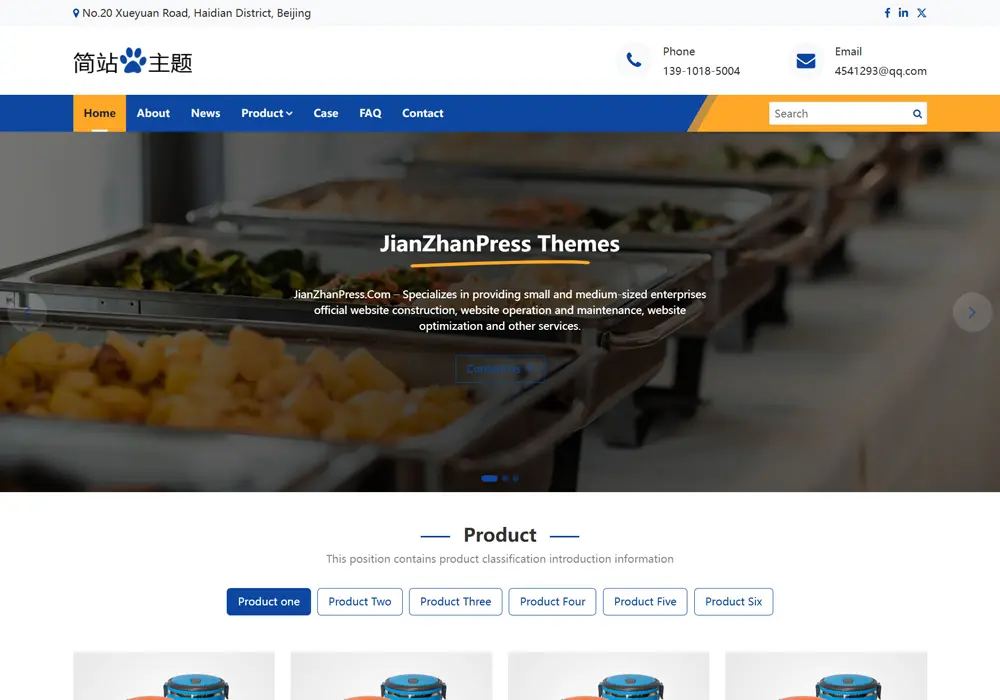
Task: Select the Product Two tab
Action: tap(360, 602)
